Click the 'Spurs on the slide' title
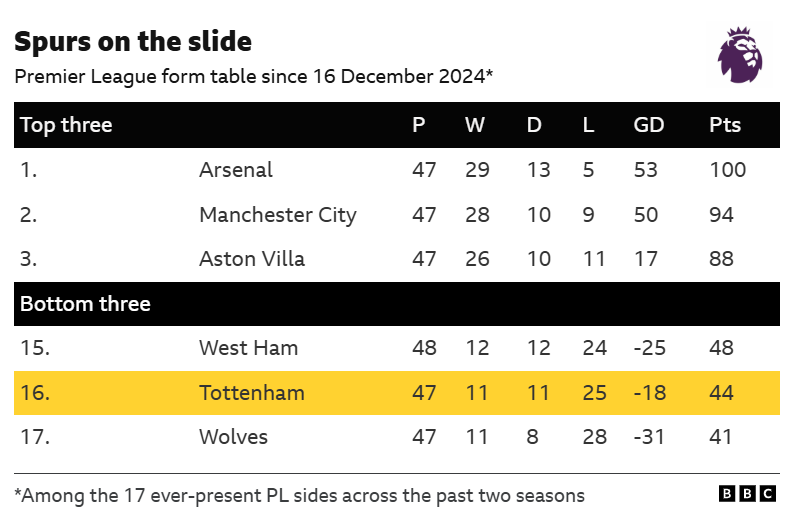The image size is (794, 528). pos(133,42)
